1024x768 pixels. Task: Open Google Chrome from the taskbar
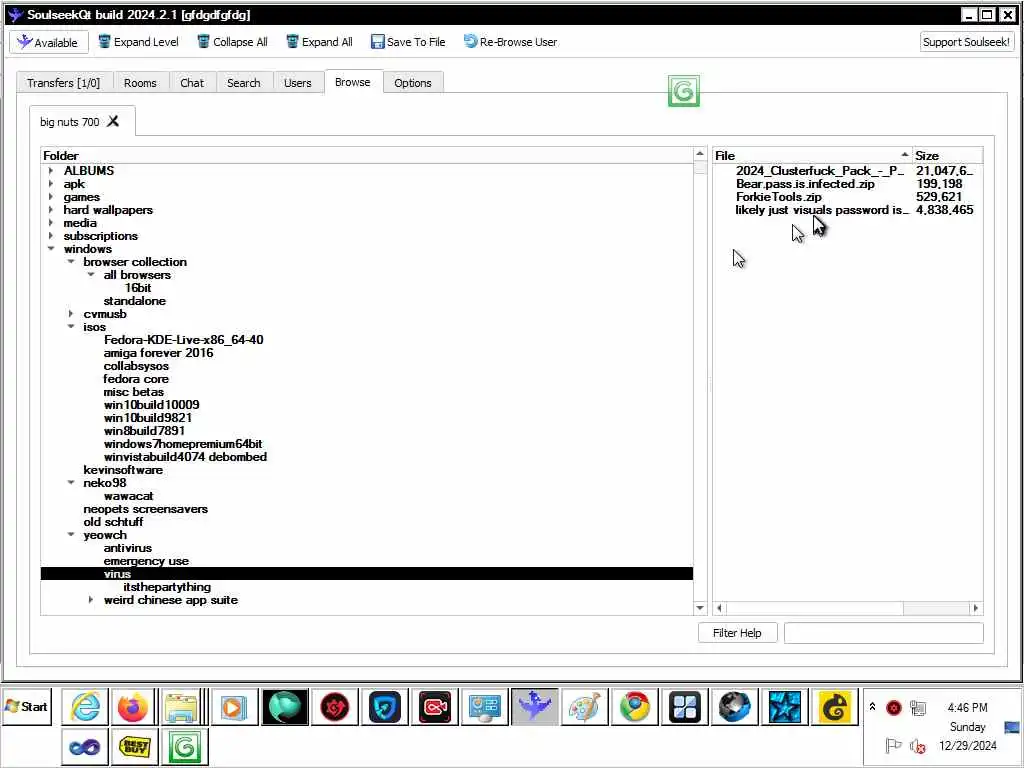(635, 707)
